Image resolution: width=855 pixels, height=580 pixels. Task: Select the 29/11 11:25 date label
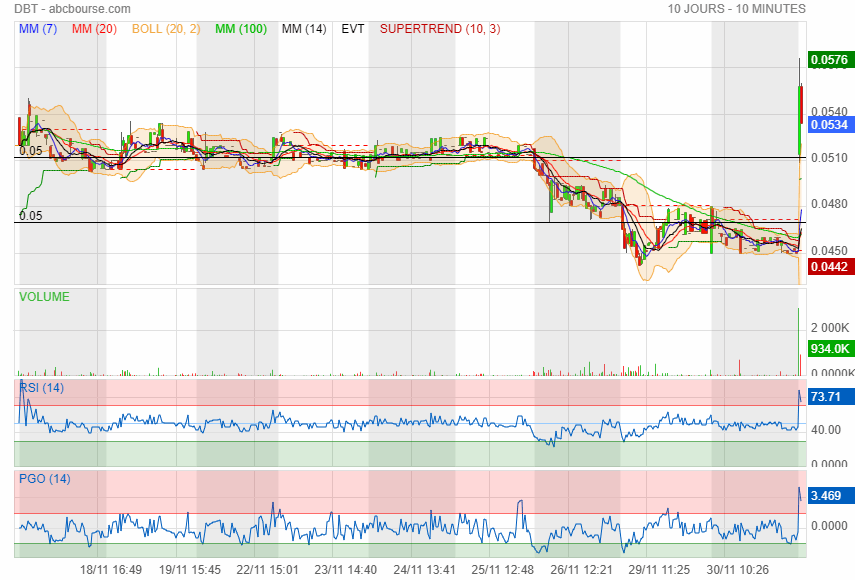[659, 570]
